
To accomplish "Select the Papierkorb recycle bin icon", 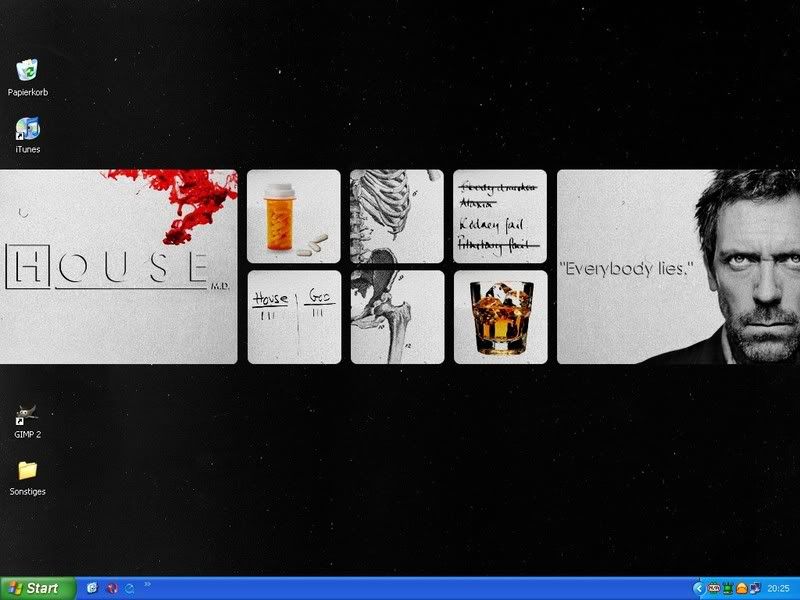I will 28,70.
